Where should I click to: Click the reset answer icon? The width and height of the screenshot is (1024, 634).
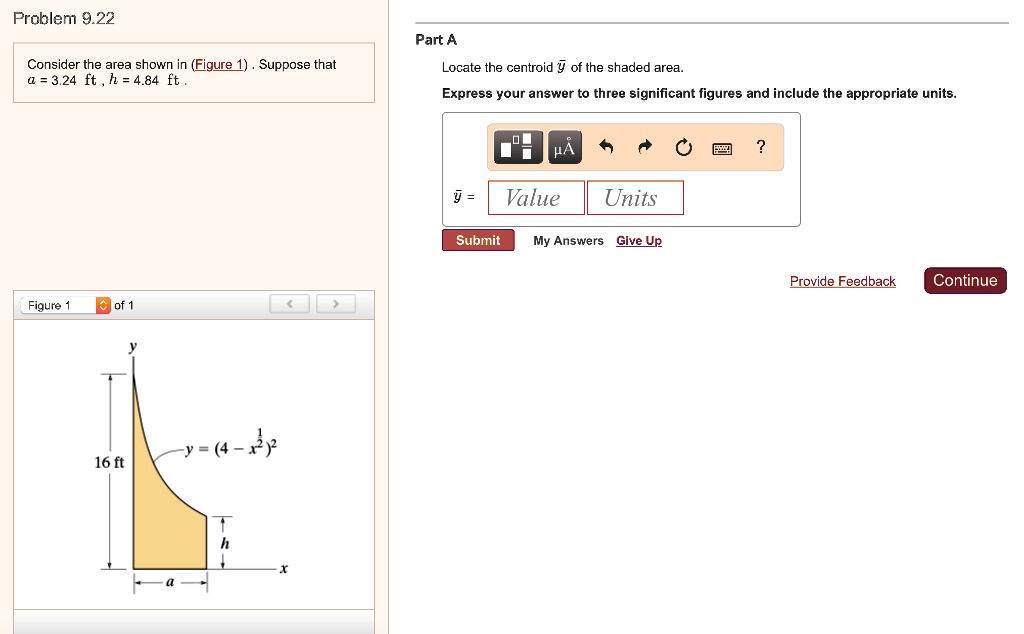coord(683,146)
